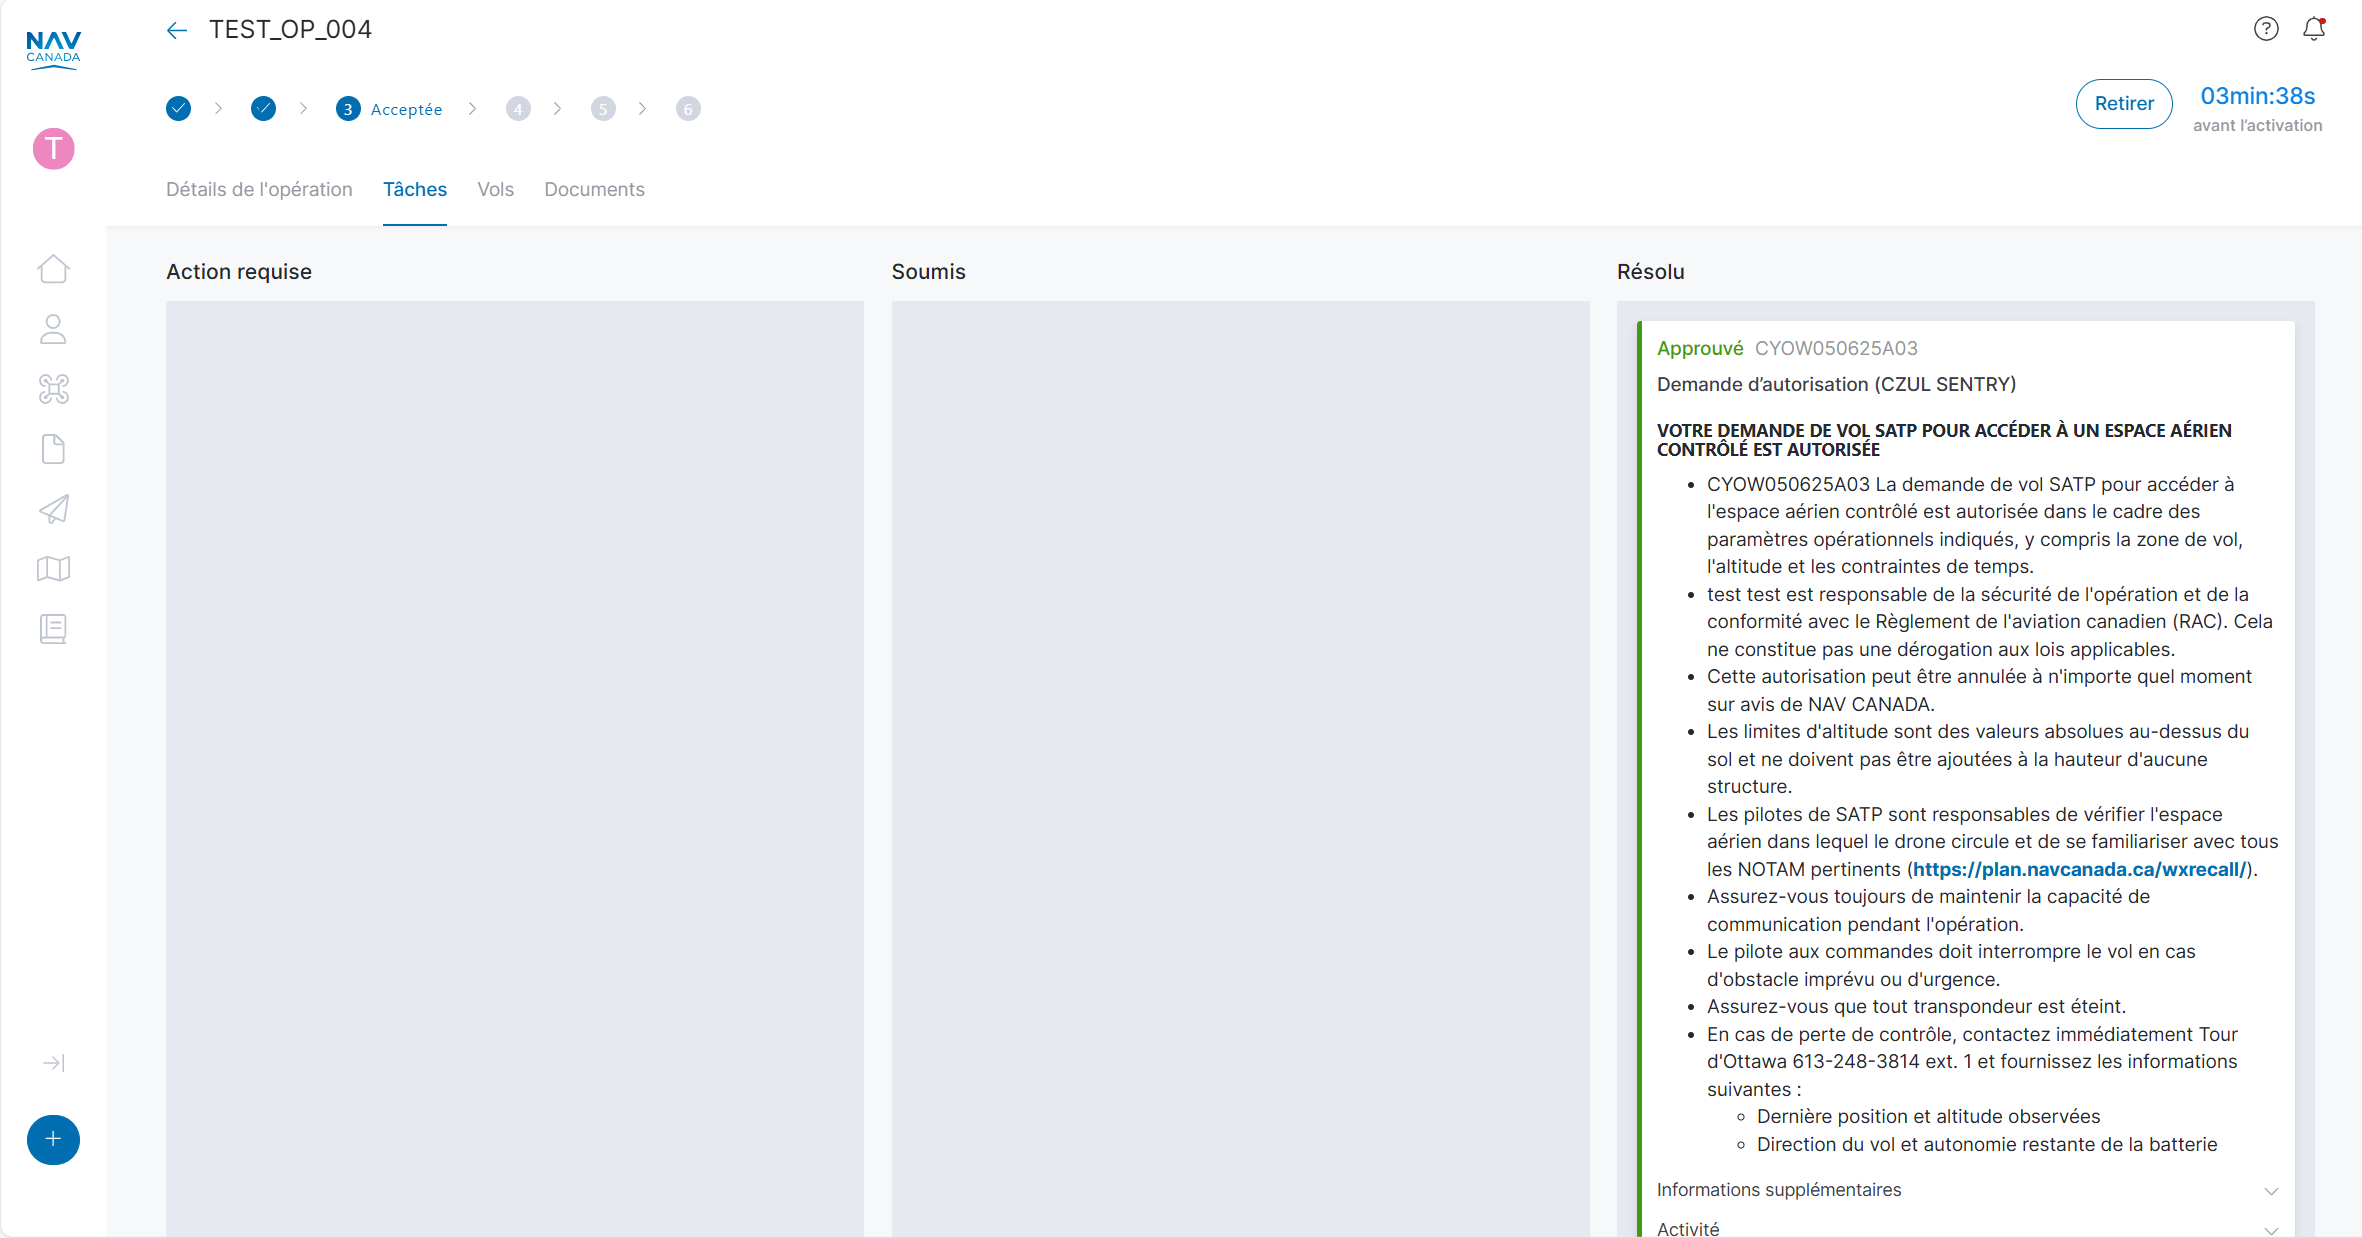
Task: Open the person profile sidebar icon
Action: 53,329
